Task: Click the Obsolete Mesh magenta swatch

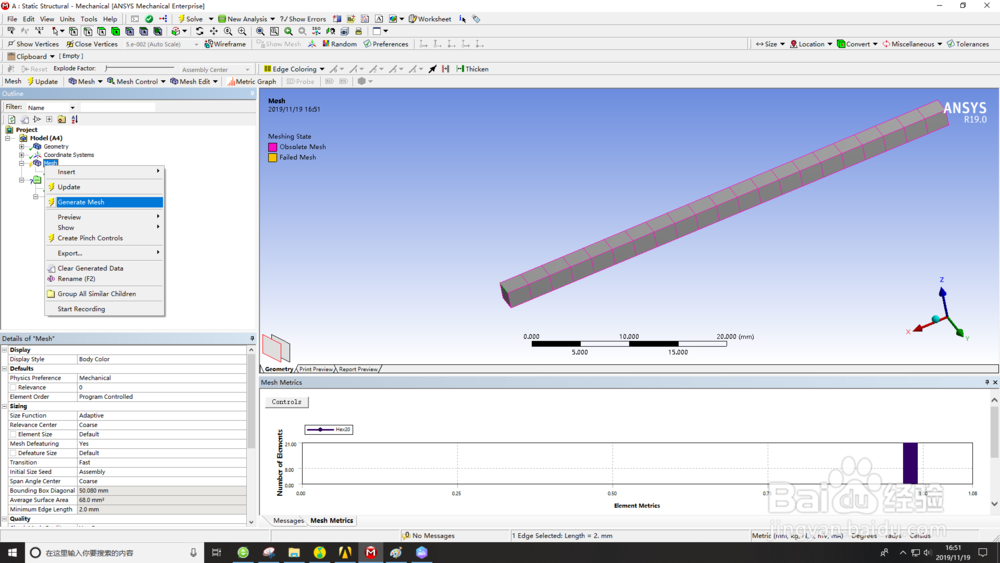Action: click(272, 147)
